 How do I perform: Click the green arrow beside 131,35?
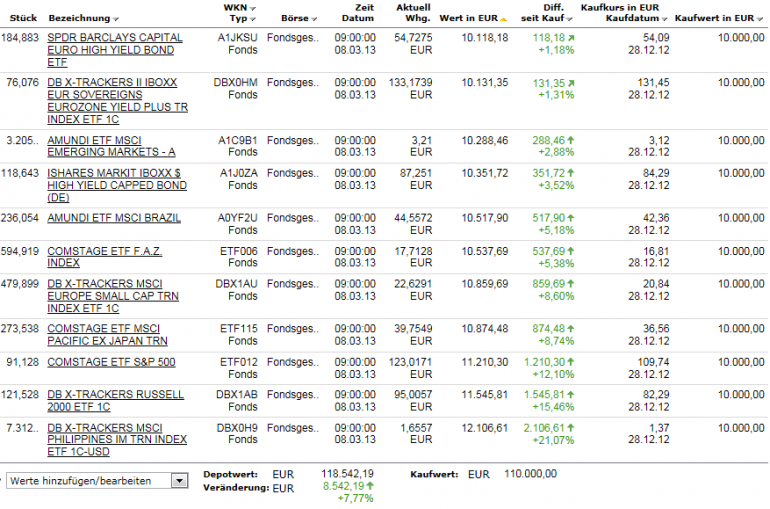[x=571, y=83]
